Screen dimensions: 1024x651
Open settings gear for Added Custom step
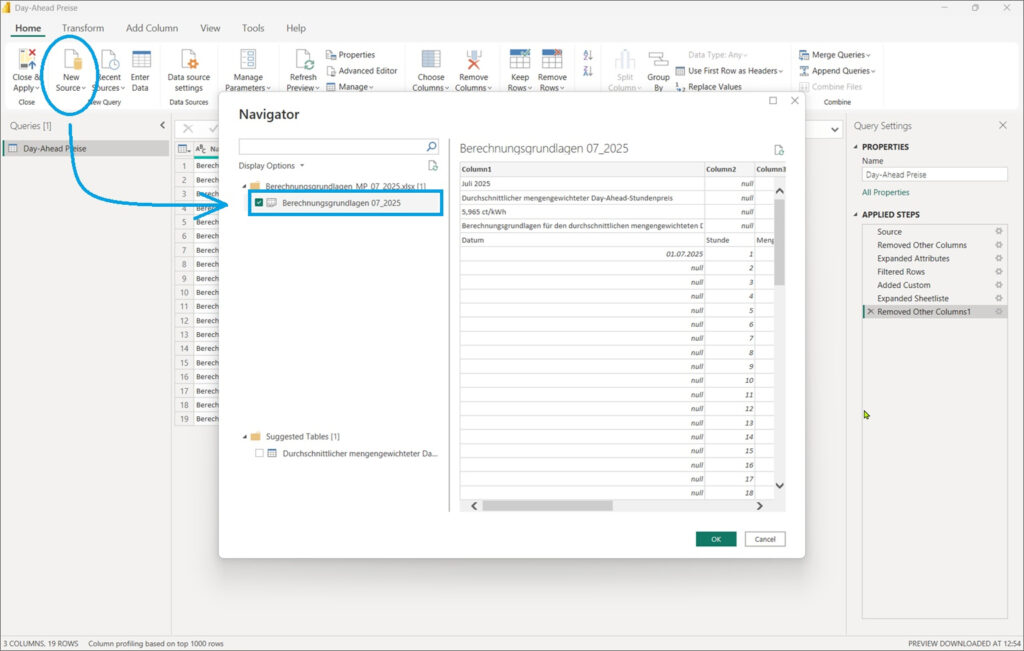coord(999,285)
